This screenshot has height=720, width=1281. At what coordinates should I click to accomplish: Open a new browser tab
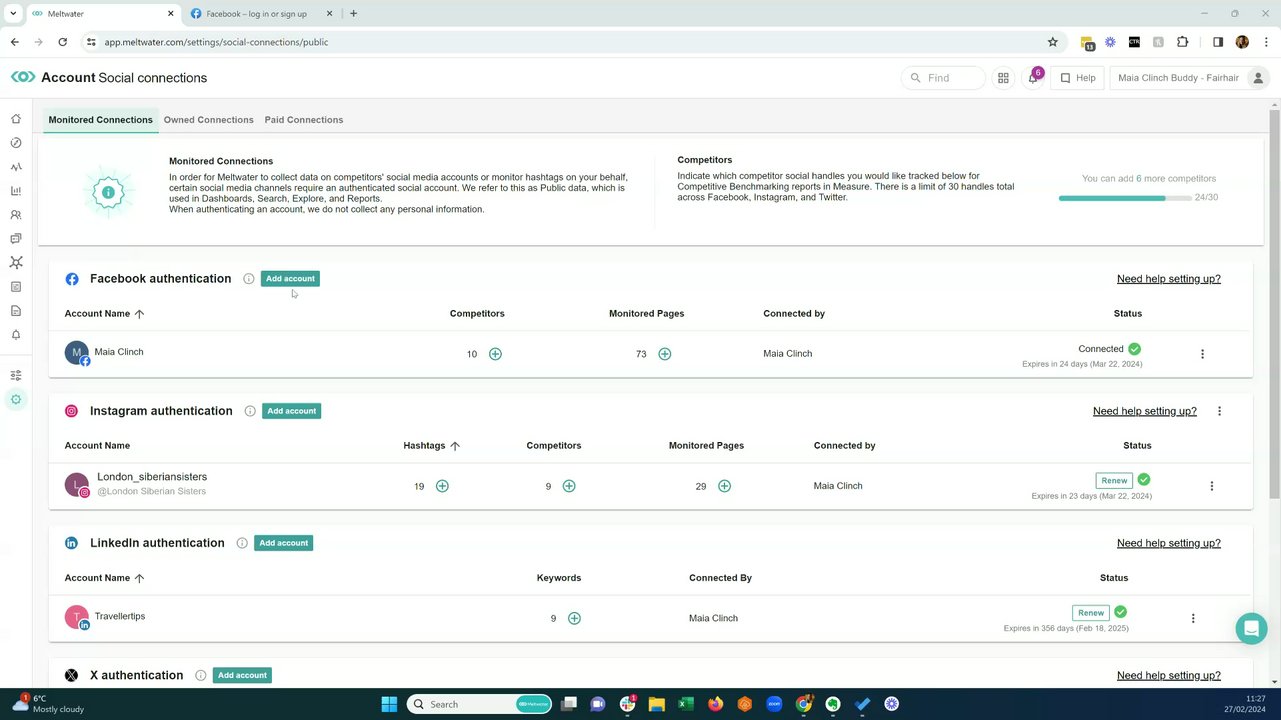click(353, 14)
